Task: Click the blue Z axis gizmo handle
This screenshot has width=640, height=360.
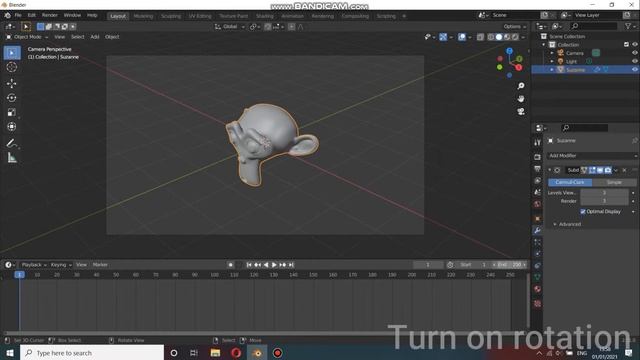Action: [x=509, y=51]
